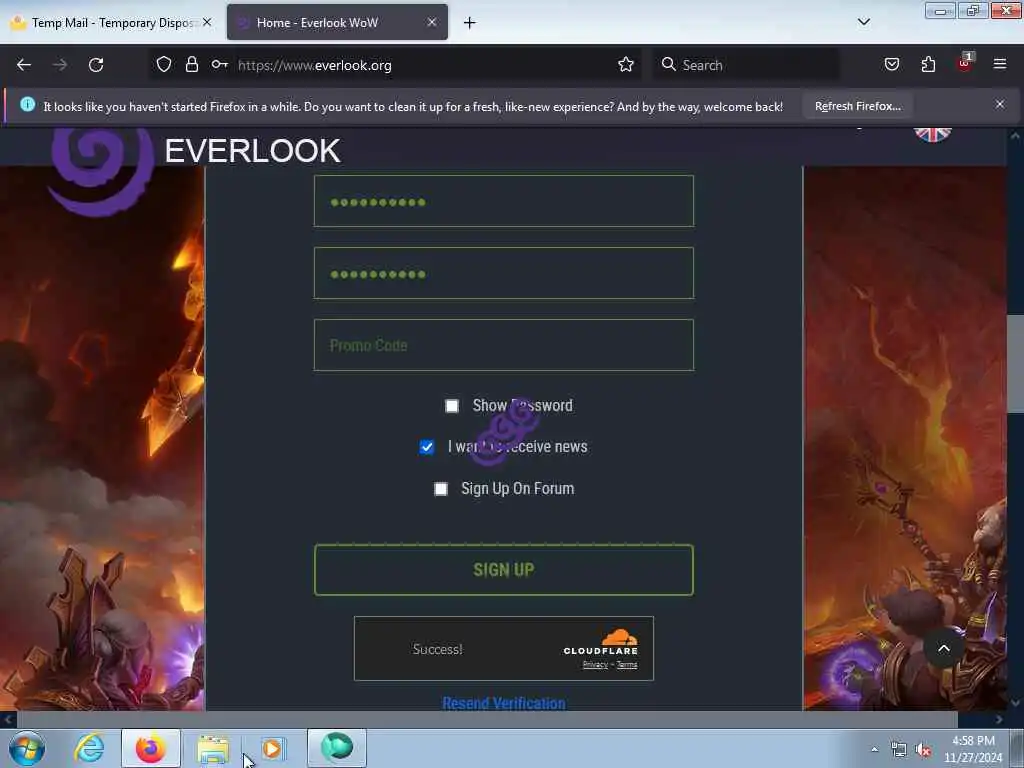1024x768 pixels.
Task: Click the horizontal scrollbar right arrow
Action: pyautogui.click(x=999, y=720)
